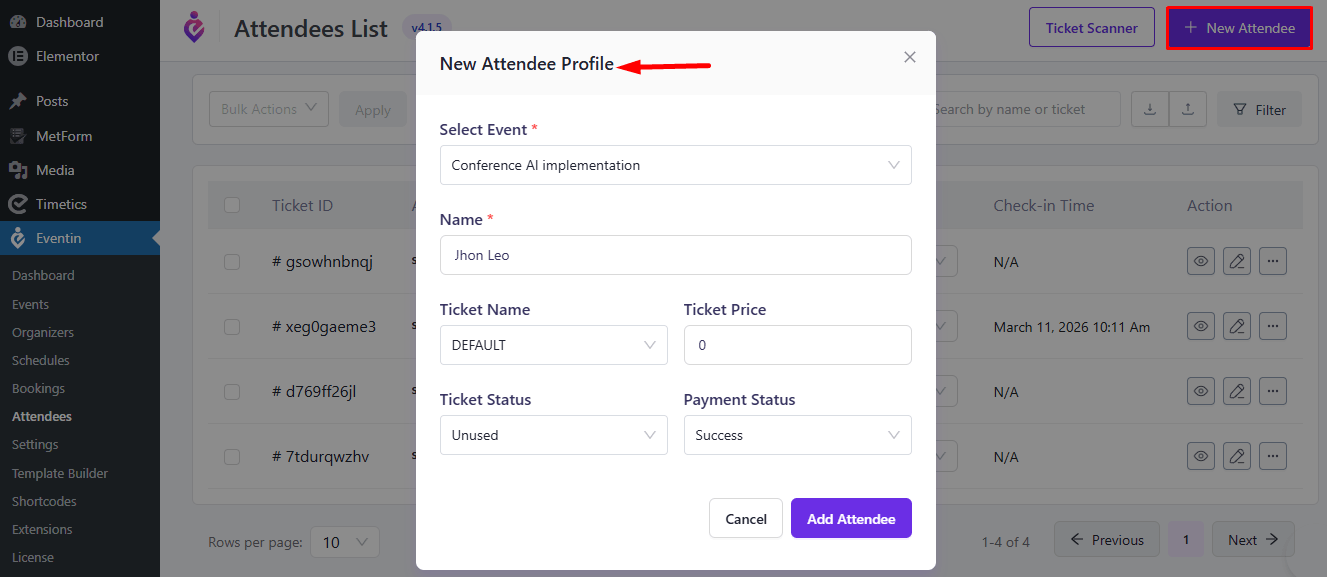Expand the Select Event dropdown
Image resolution: width=1327 pixels, height=577 pixels.
[675, 165]
